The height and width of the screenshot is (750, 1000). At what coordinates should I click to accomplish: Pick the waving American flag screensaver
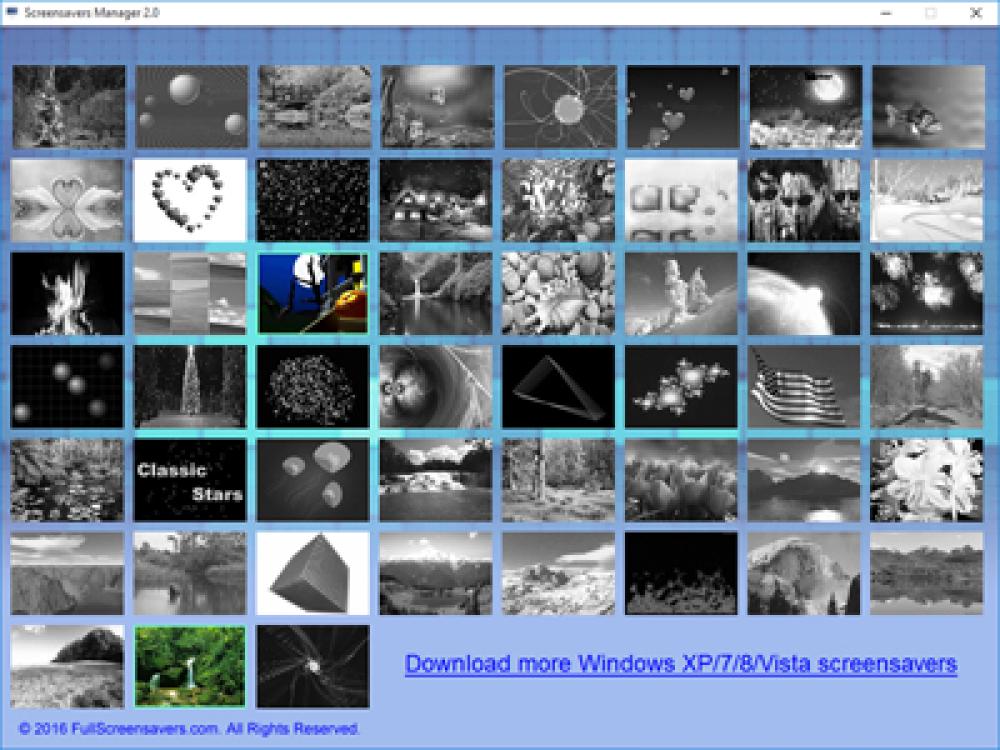(807, 385)
